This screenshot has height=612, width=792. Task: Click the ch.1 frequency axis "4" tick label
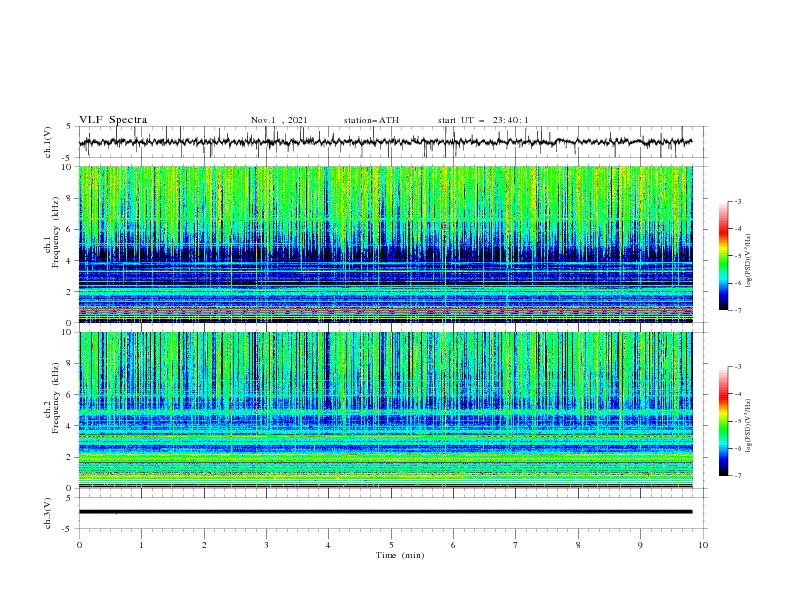point(70,261)
